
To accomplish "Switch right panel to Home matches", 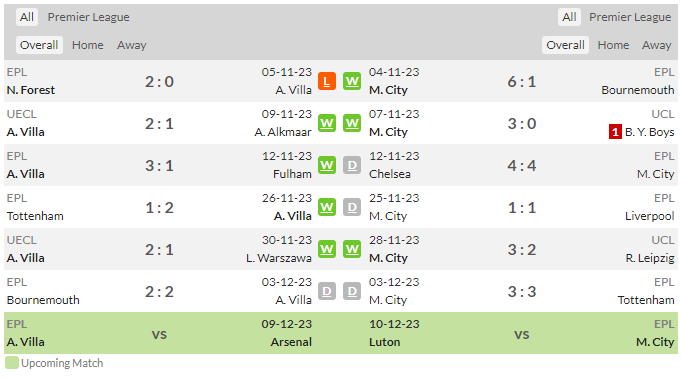I will pos(613,45).
